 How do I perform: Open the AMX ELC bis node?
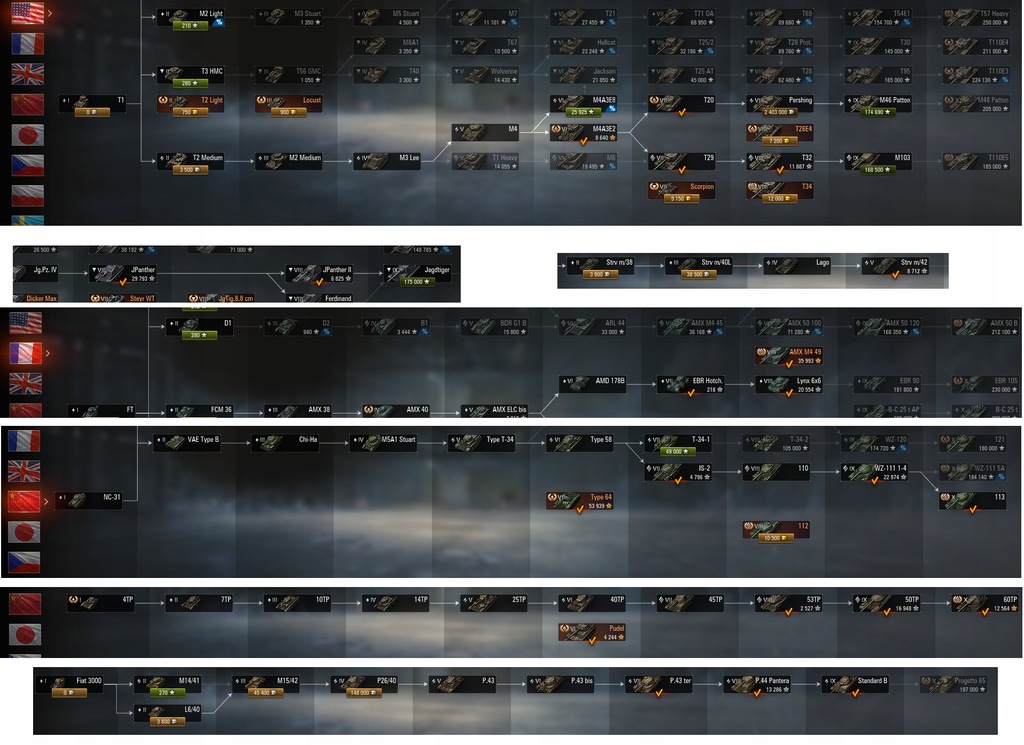495,411
